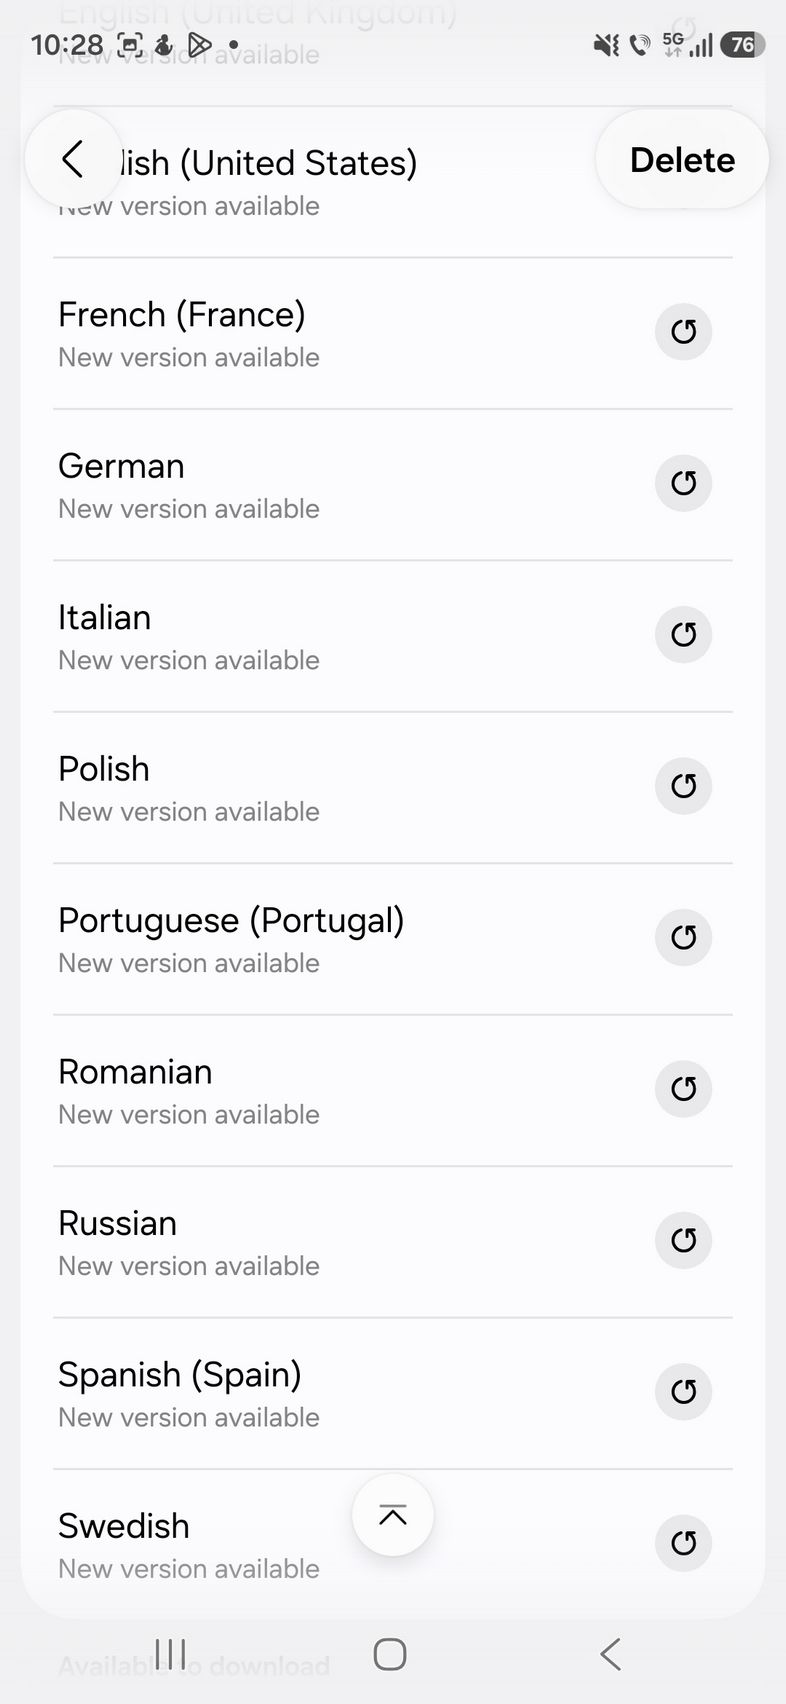
Task: Tap the Delete button
Action: point(682,160)
